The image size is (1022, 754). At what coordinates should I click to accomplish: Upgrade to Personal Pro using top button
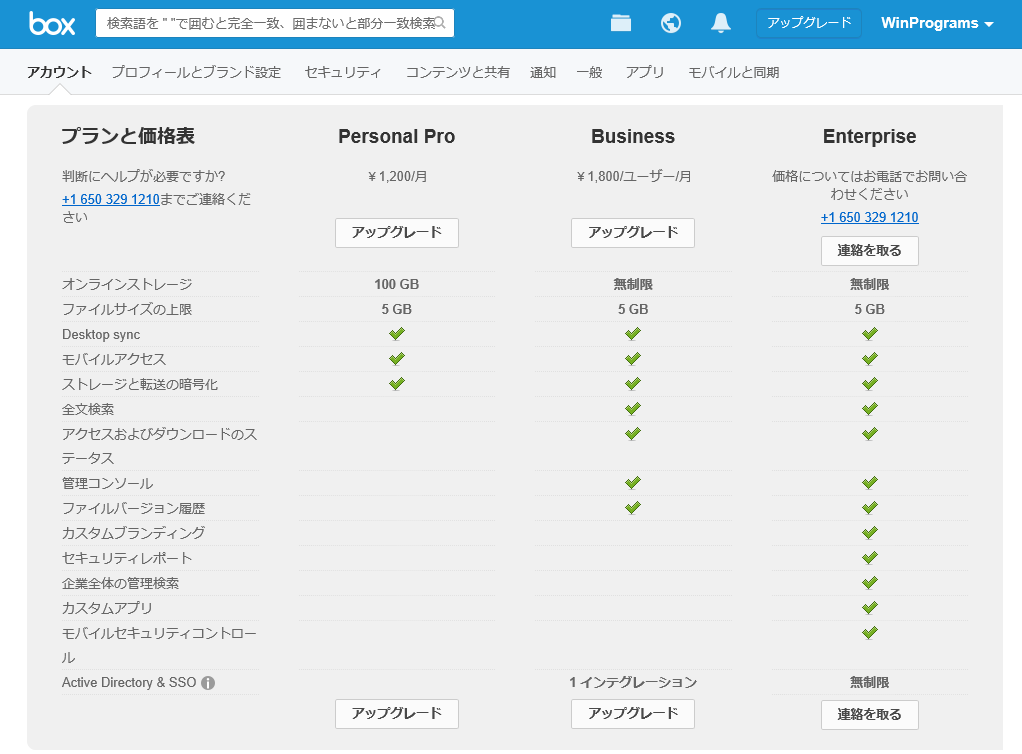pyautogui.click(x=397, y=233)
